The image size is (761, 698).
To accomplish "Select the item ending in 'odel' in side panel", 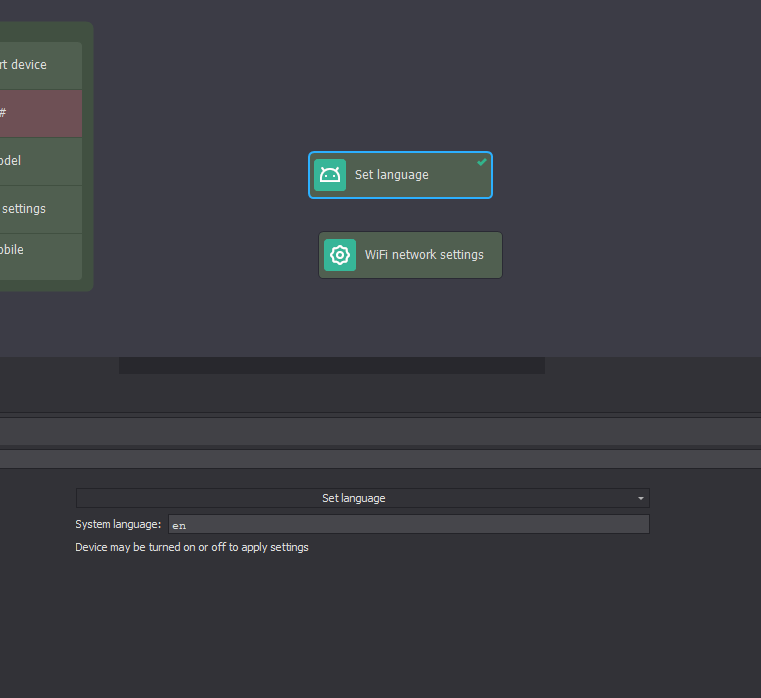I will coord(41,161).
